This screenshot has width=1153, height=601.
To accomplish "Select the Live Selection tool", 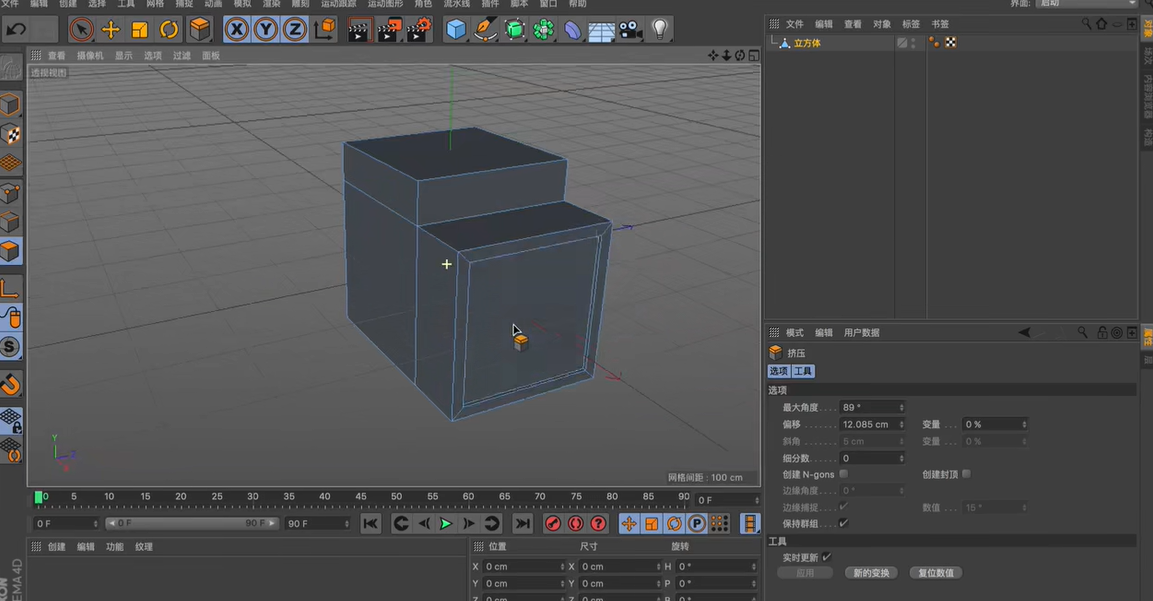I will pos(81,30).
